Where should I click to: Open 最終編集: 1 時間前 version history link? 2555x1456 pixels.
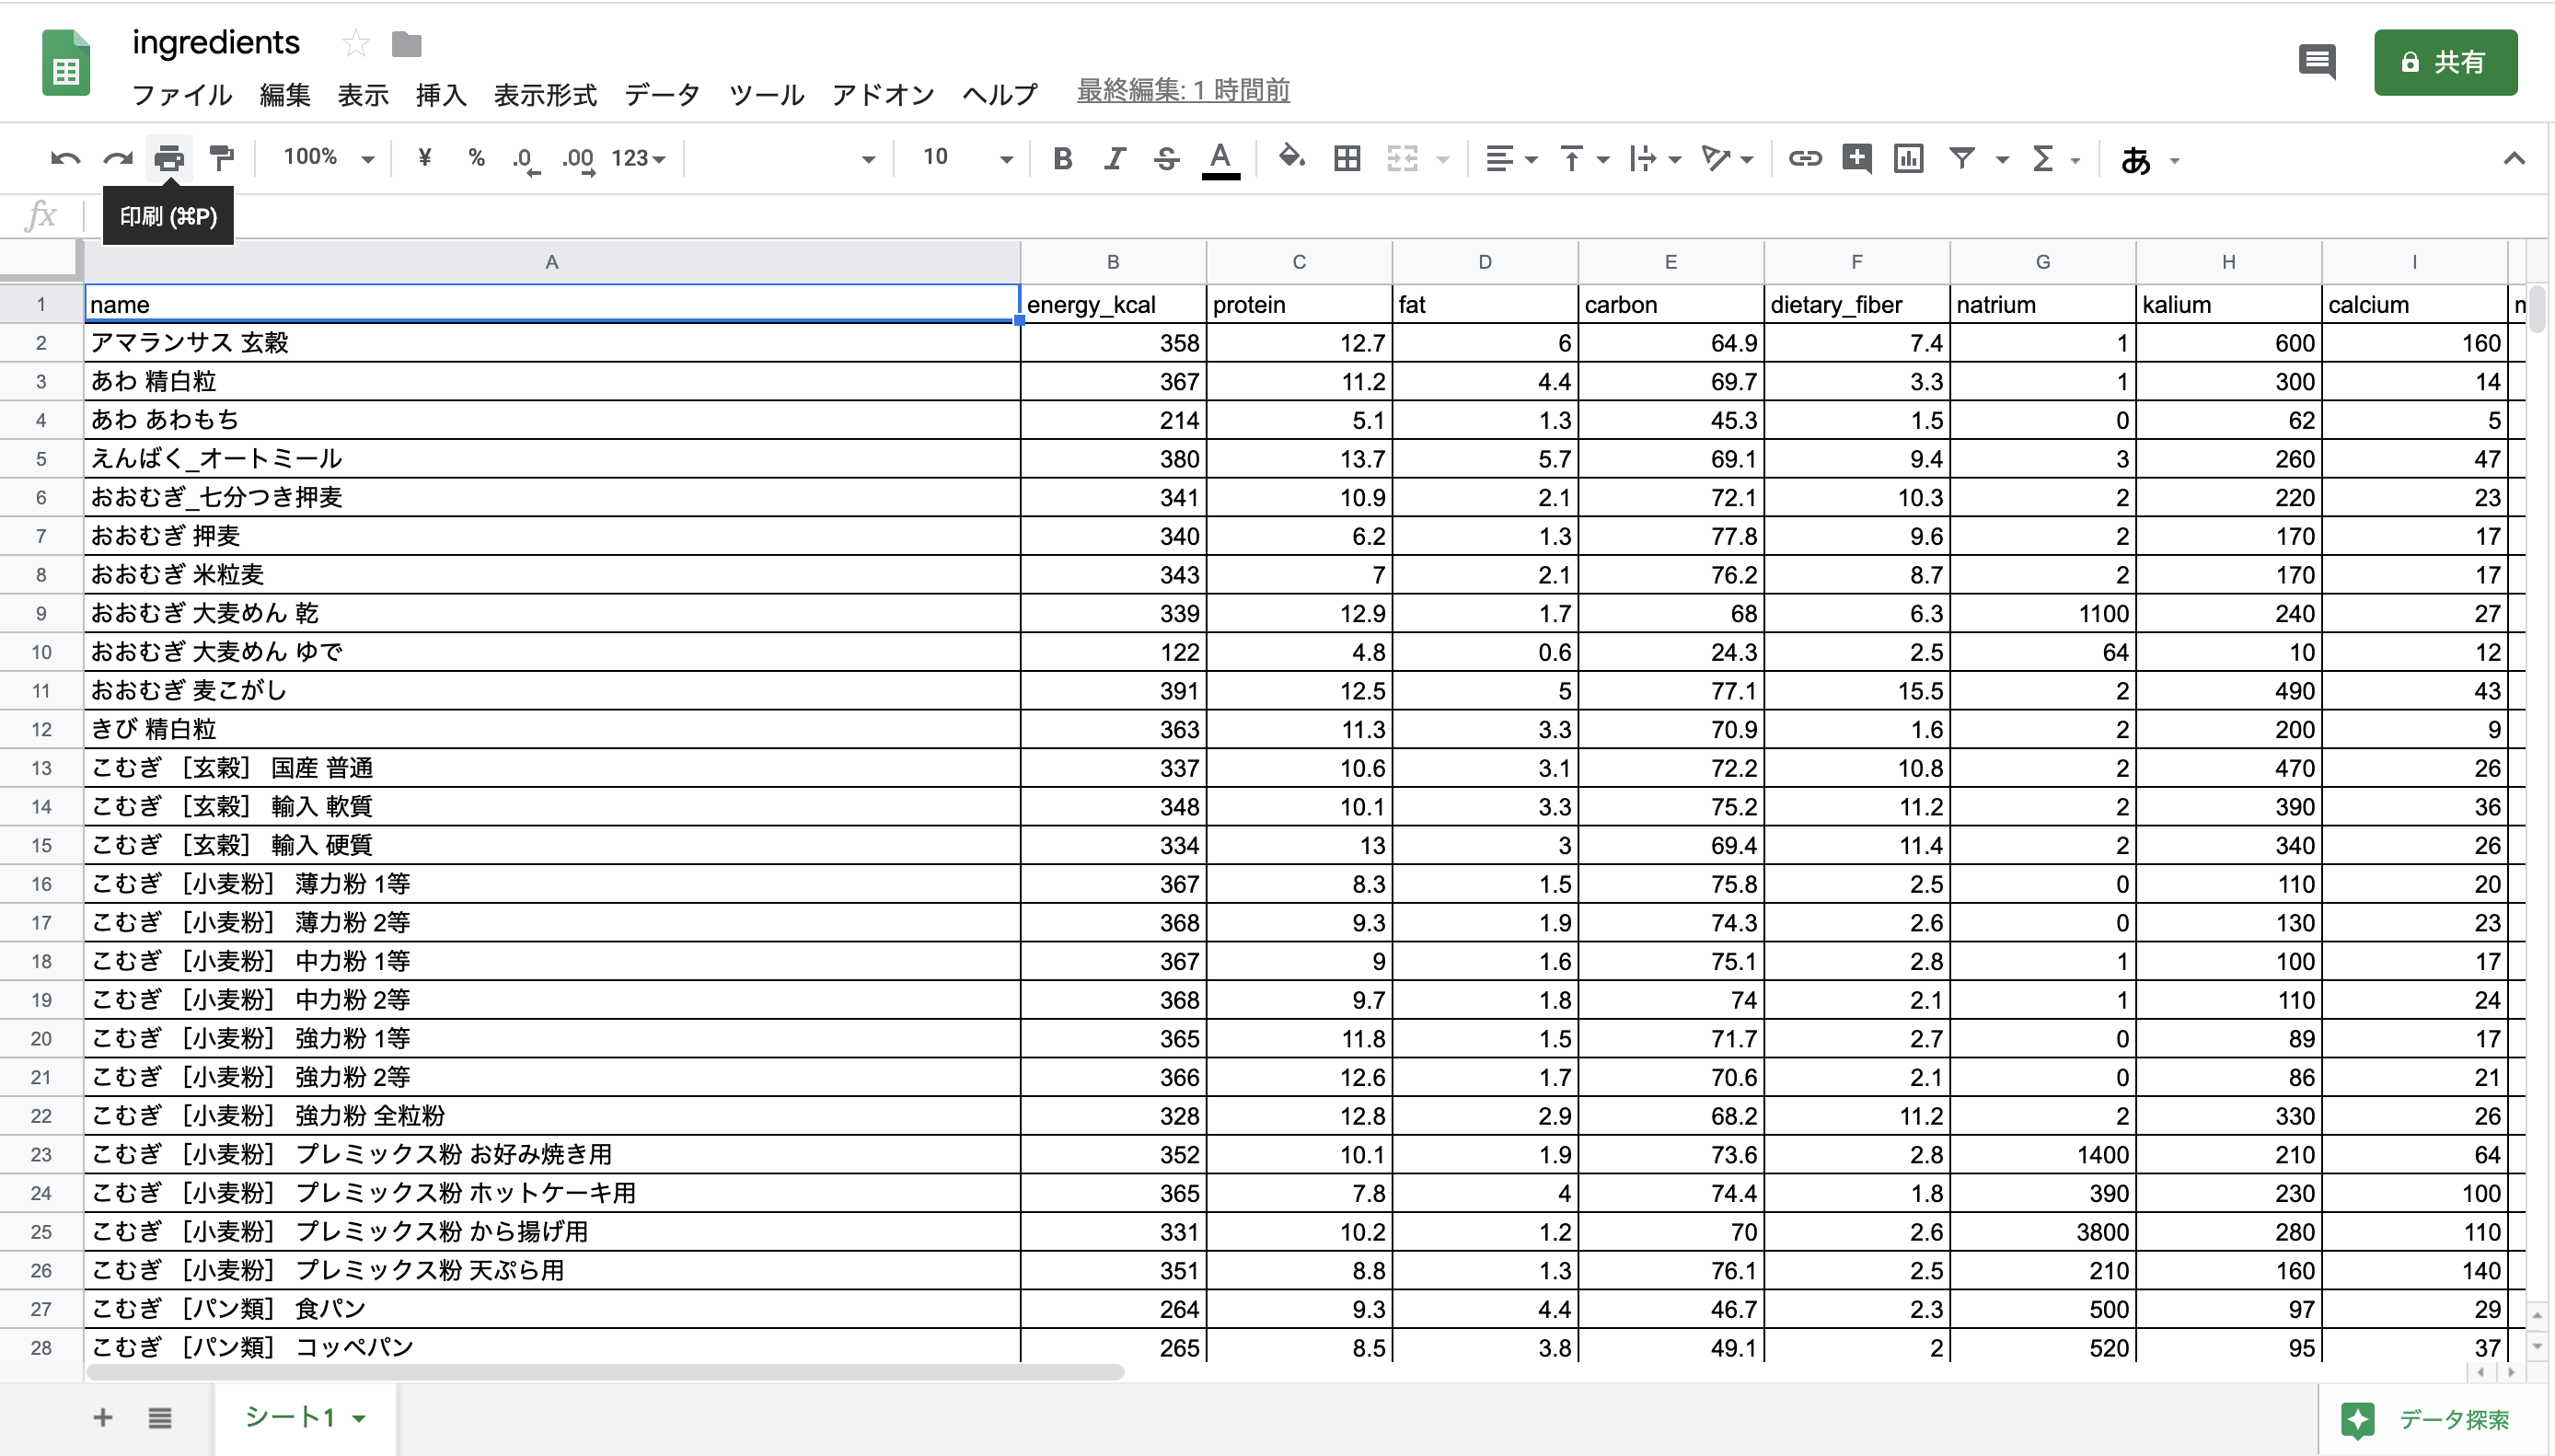point(1181,90)
